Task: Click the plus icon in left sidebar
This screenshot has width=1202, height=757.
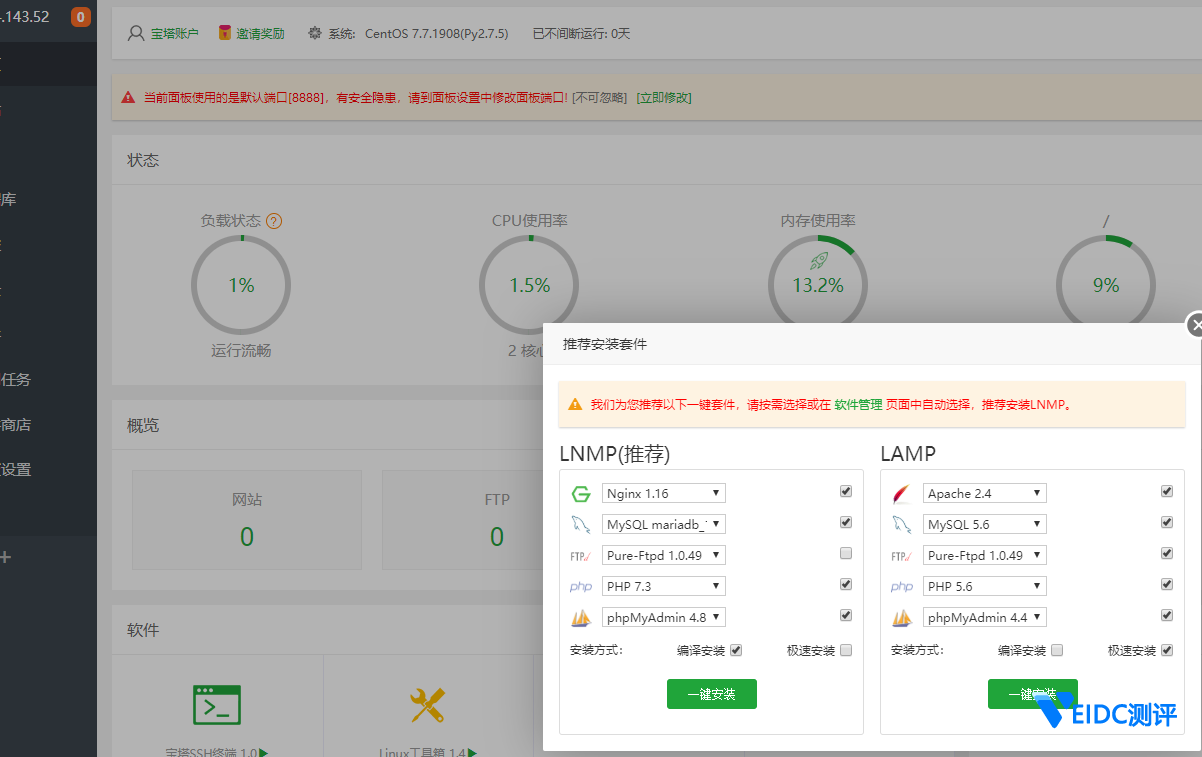Action: coord(6,557)
